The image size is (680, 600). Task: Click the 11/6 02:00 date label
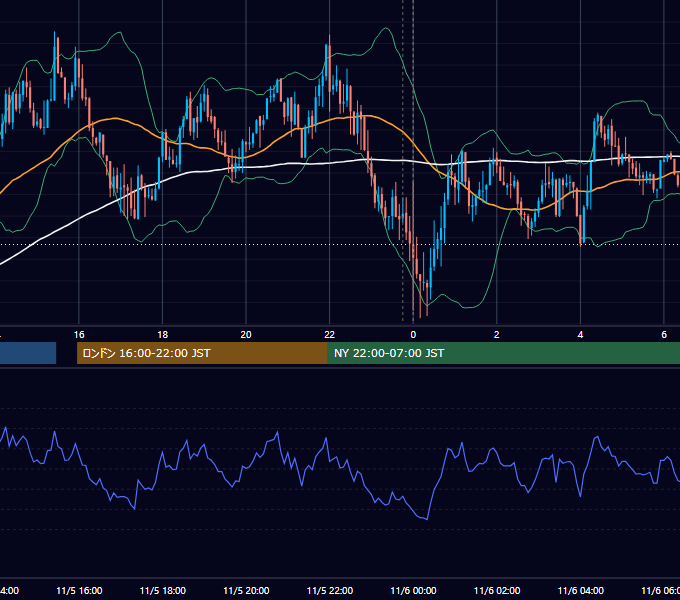[497, 590]
